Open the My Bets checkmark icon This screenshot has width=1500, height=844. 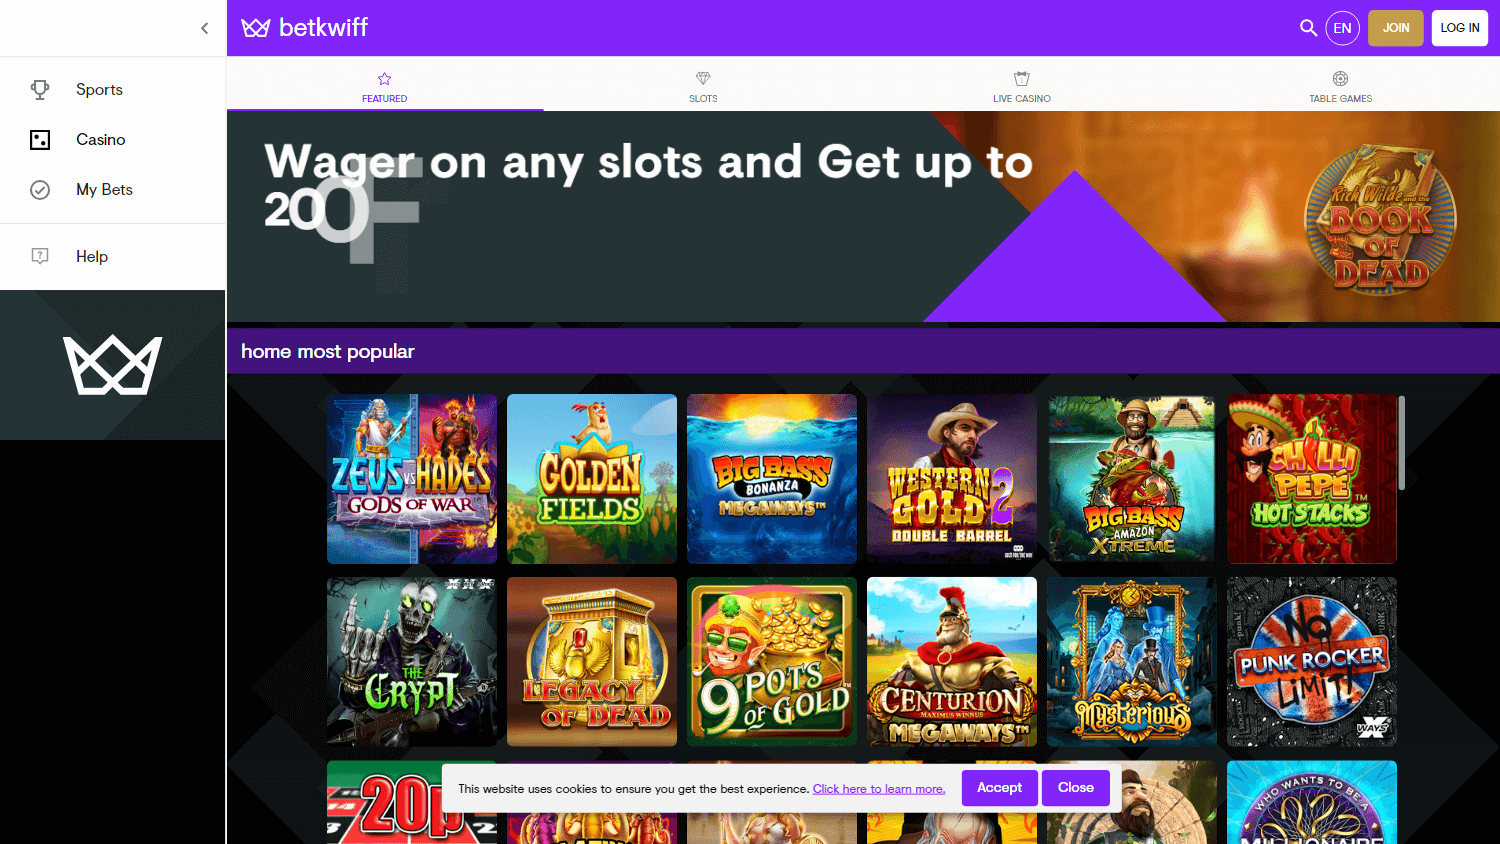pos(40,189)
